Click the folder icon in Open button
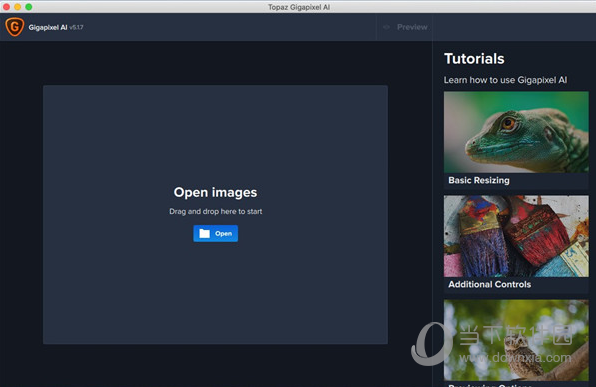 click(x=204, y=233)
